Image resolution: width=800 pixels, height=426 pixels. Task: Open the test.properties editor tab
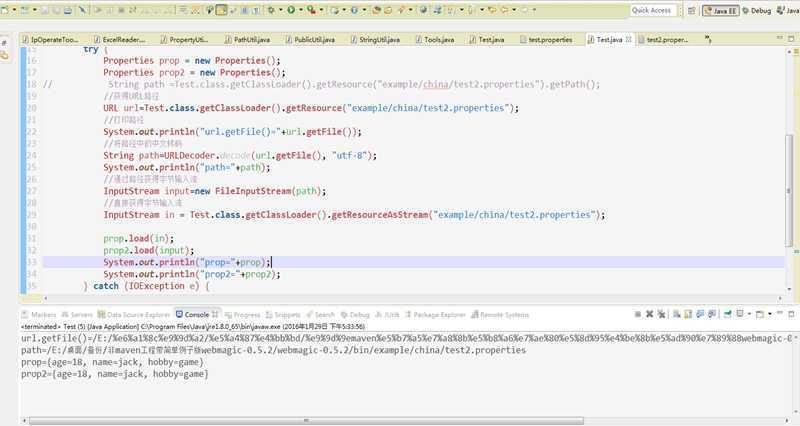pos(546,39)
